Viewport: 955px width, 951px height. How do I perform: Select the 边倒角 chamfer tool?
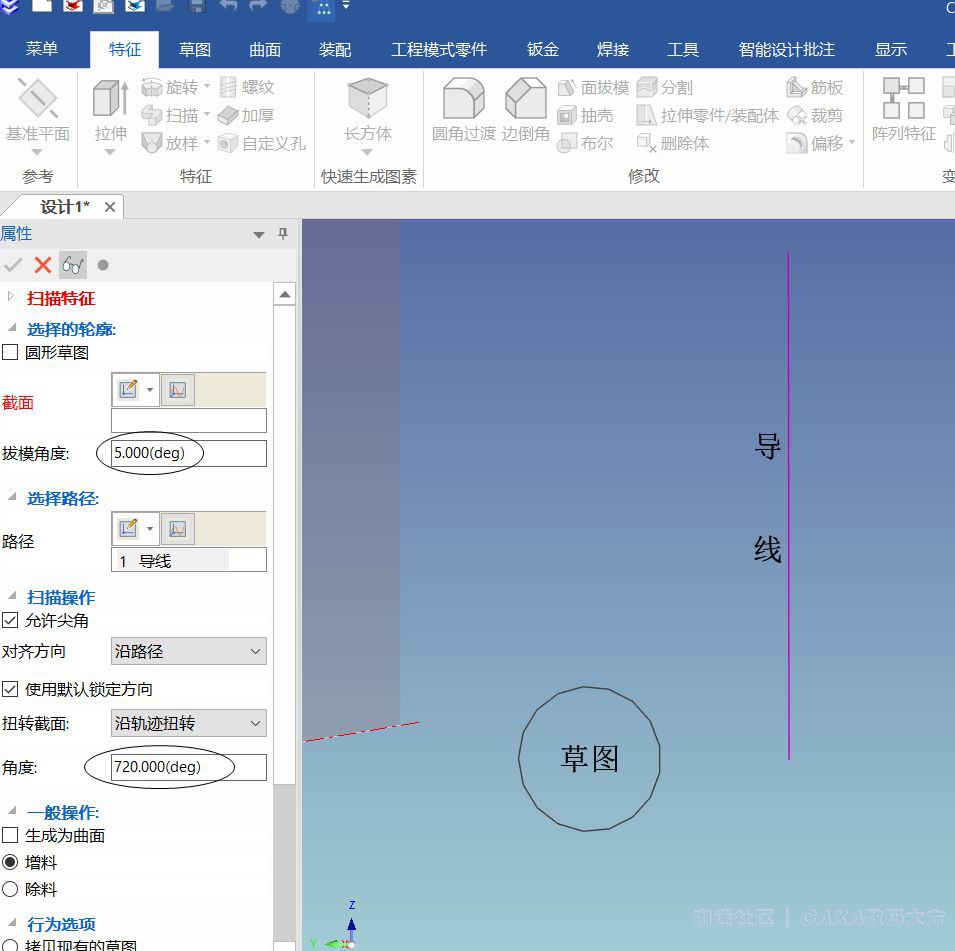[x=526, y=110]
